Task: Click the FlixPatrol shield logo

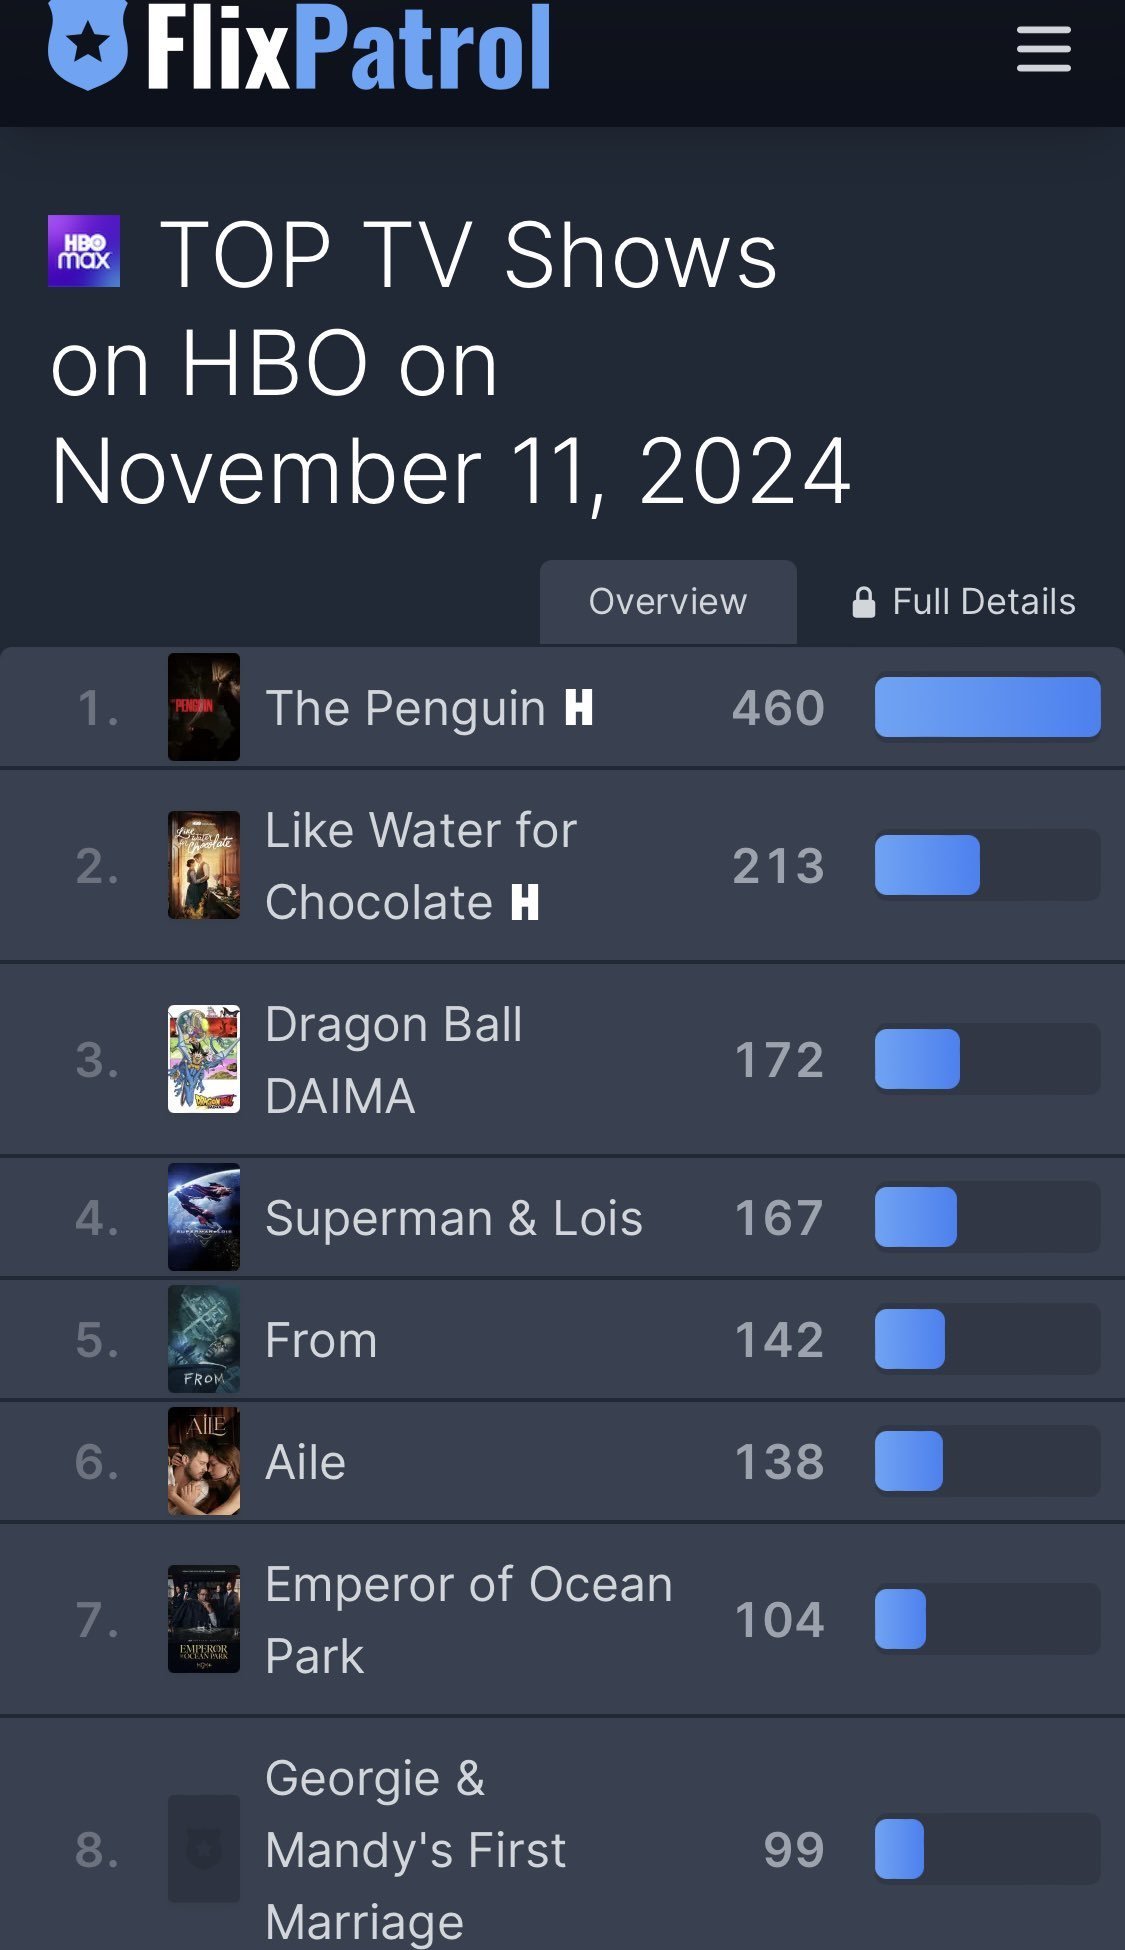Action: [88, 44]
